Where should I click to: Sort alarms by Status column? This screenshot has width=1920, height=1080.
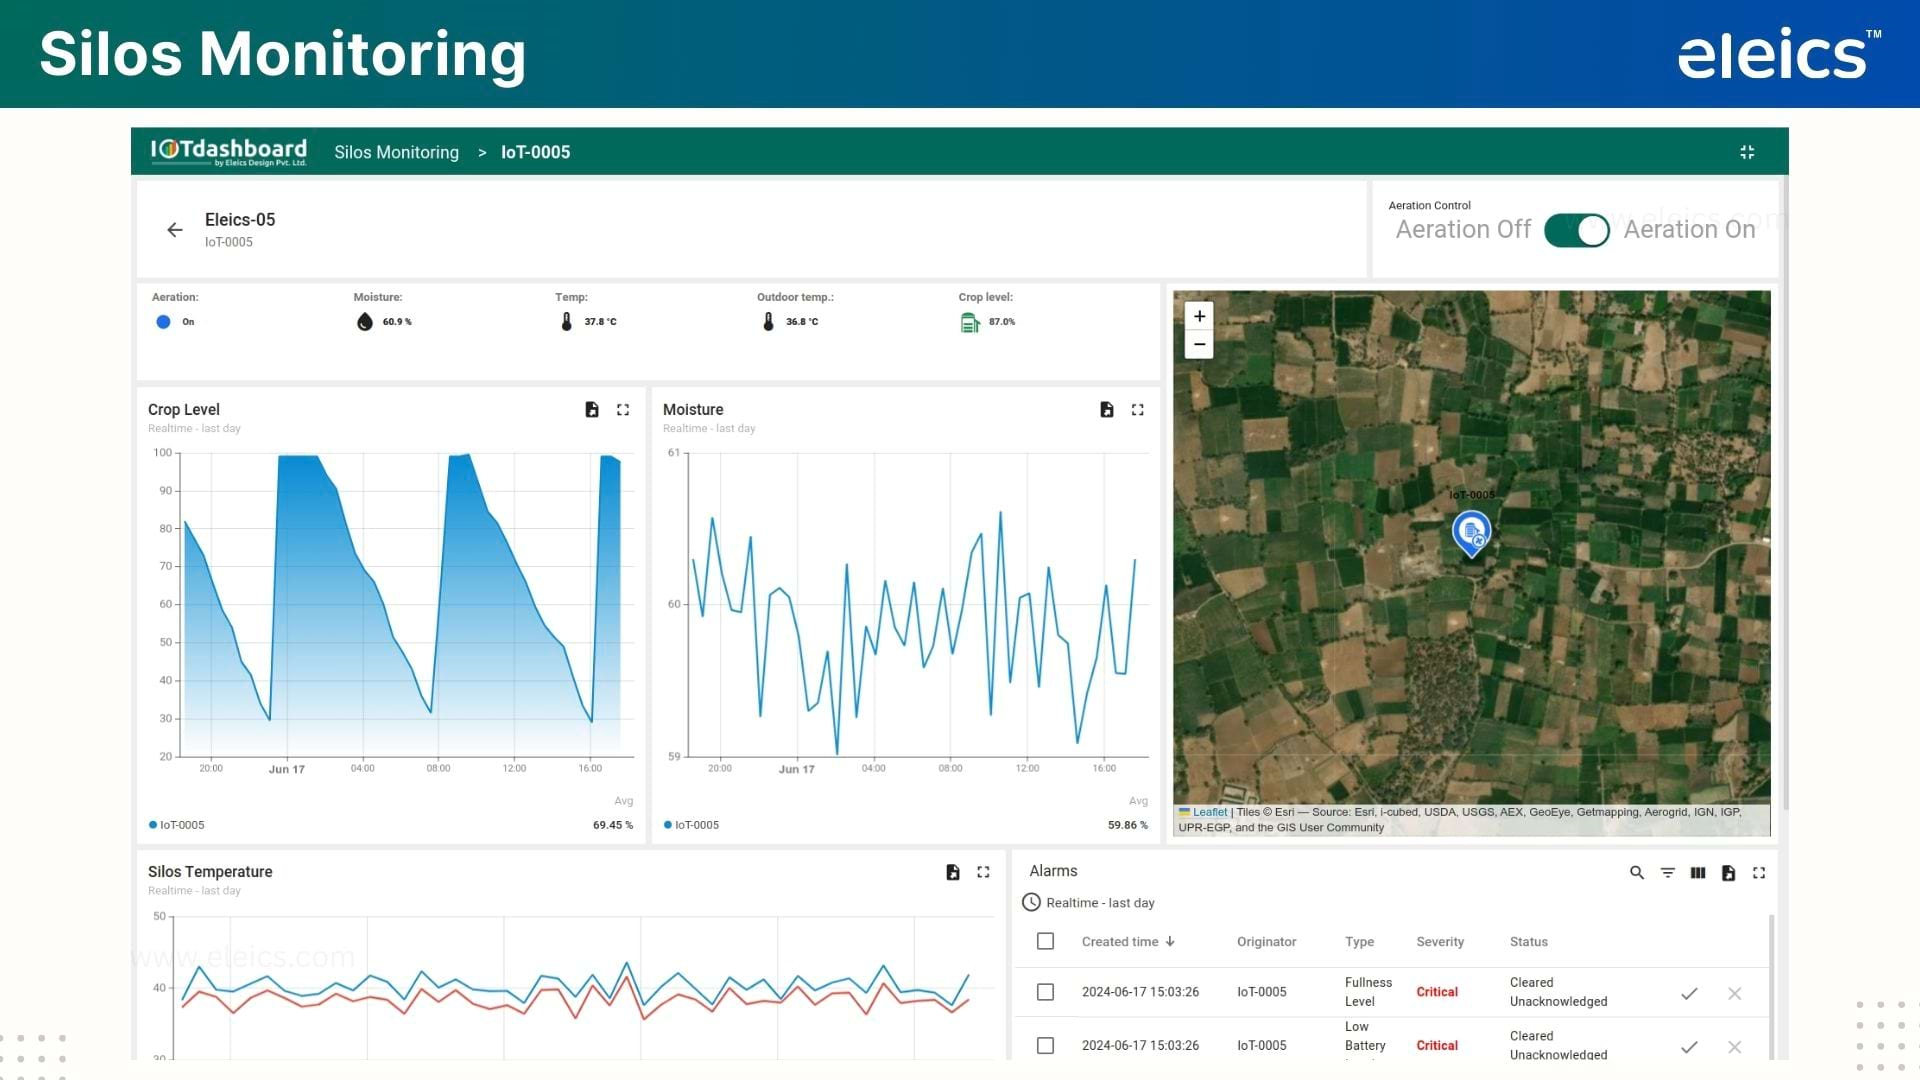pyautogui.click(x=1528, y=942)
